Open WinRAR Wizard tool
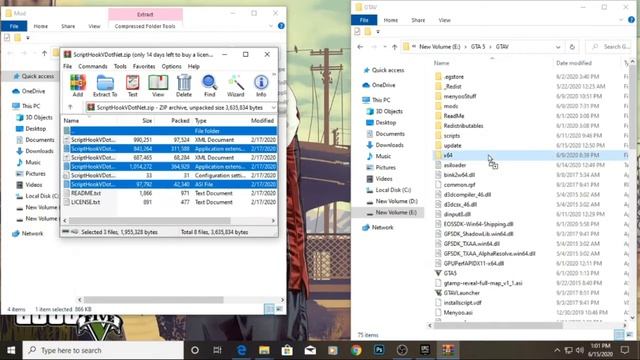 [236, 86]
